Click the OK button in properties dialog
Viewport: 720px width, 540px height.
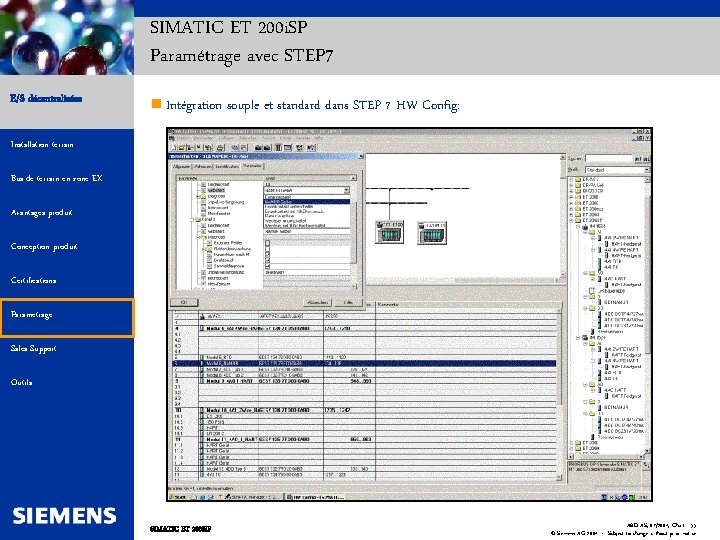point(184,302)
